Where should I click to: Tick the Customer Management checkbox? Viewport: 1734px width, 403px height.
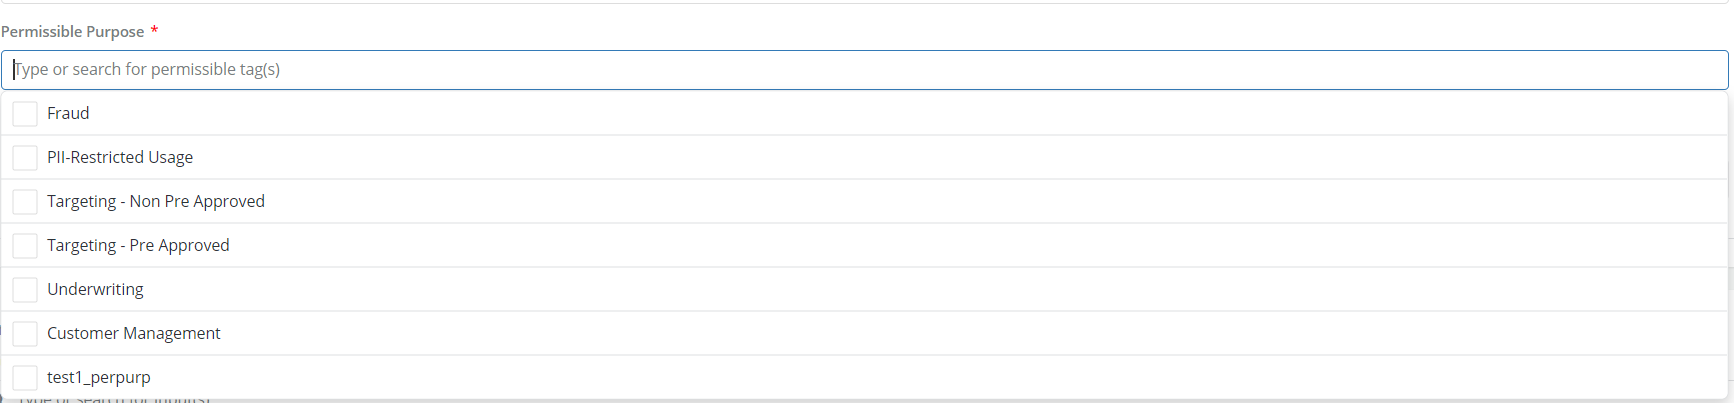tap(25, 334)
